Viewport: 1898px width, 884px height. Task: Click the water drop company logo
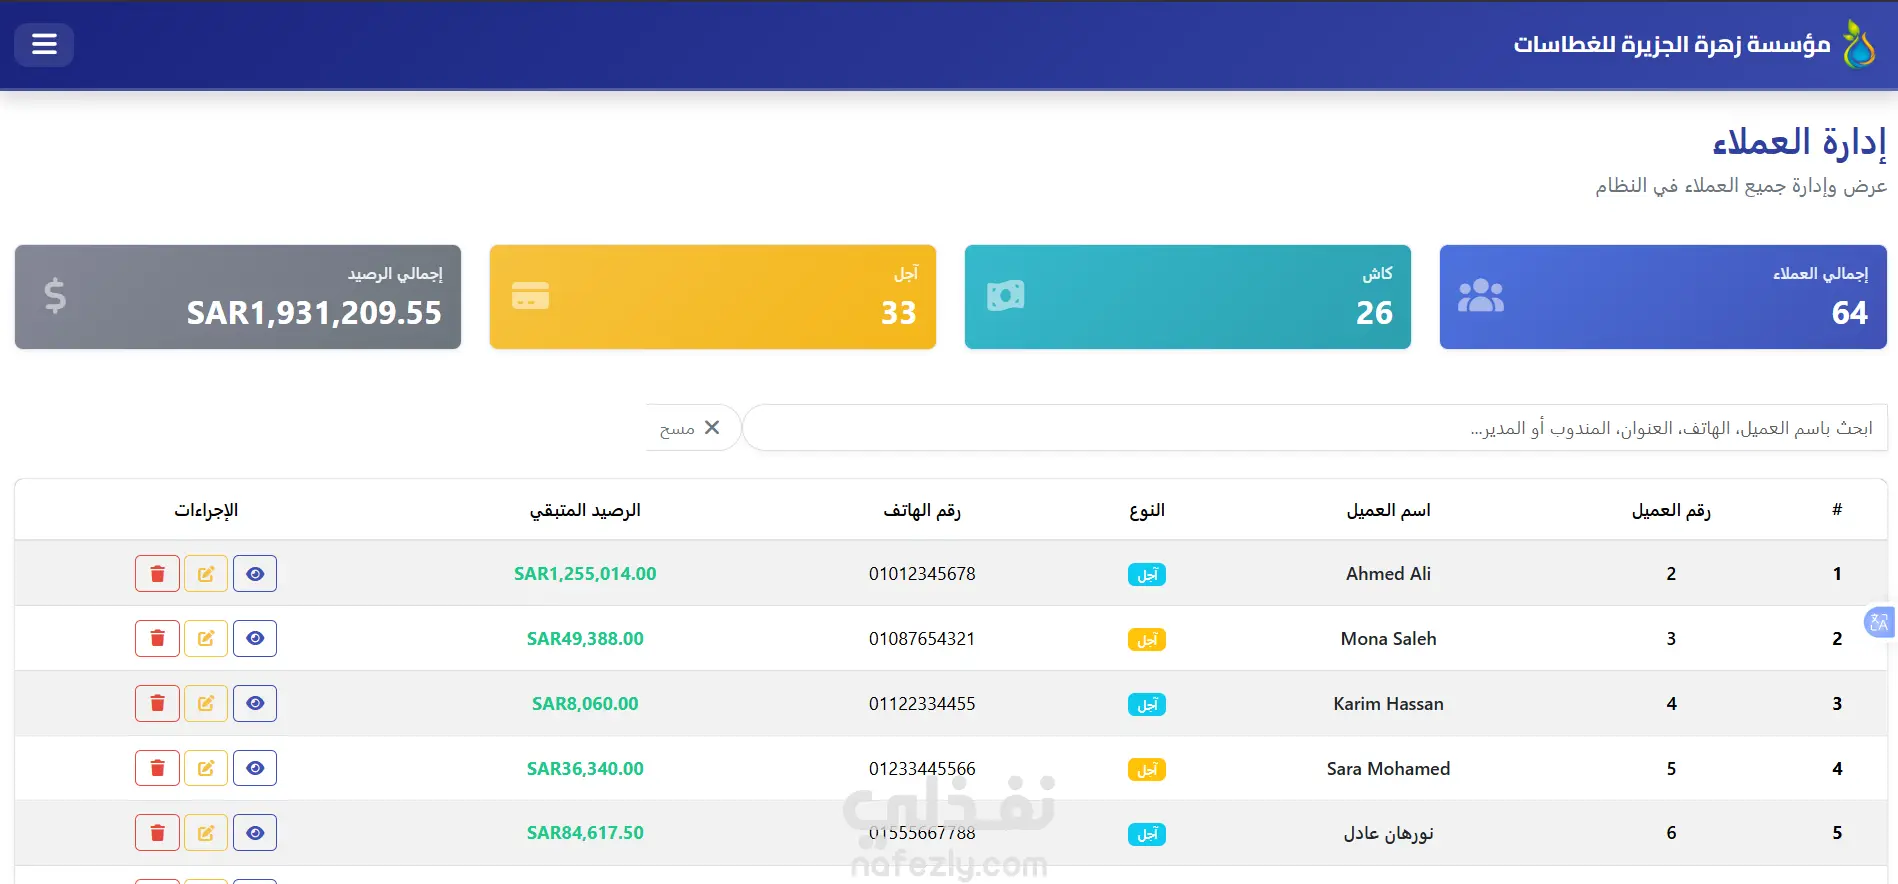[x=1859, y=44]
